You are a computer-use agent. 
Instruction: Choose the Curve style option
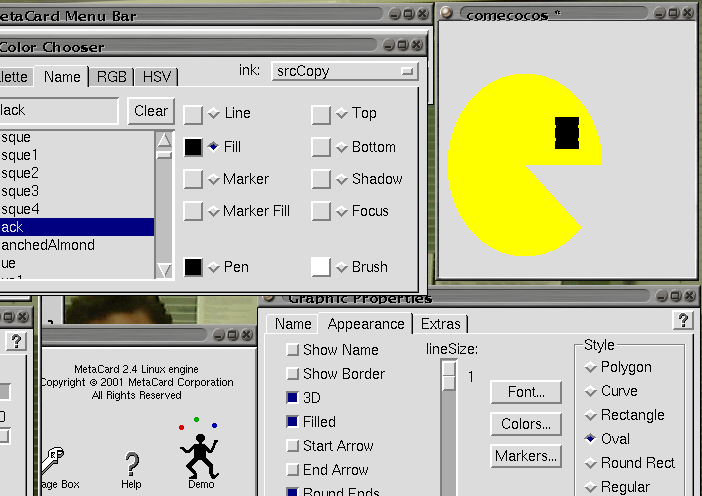click(x=591, y=391)
